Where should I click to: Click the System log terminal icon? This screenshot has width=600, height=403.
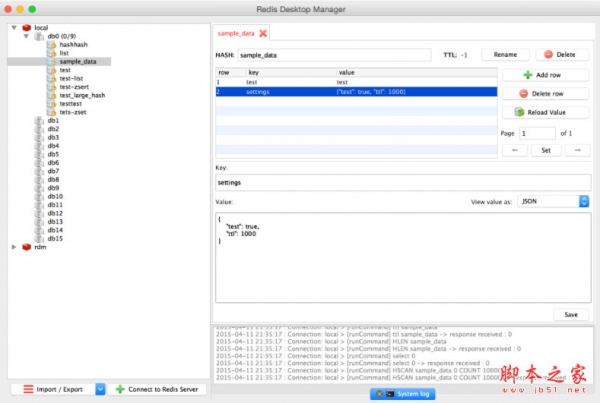click(390, 394)
